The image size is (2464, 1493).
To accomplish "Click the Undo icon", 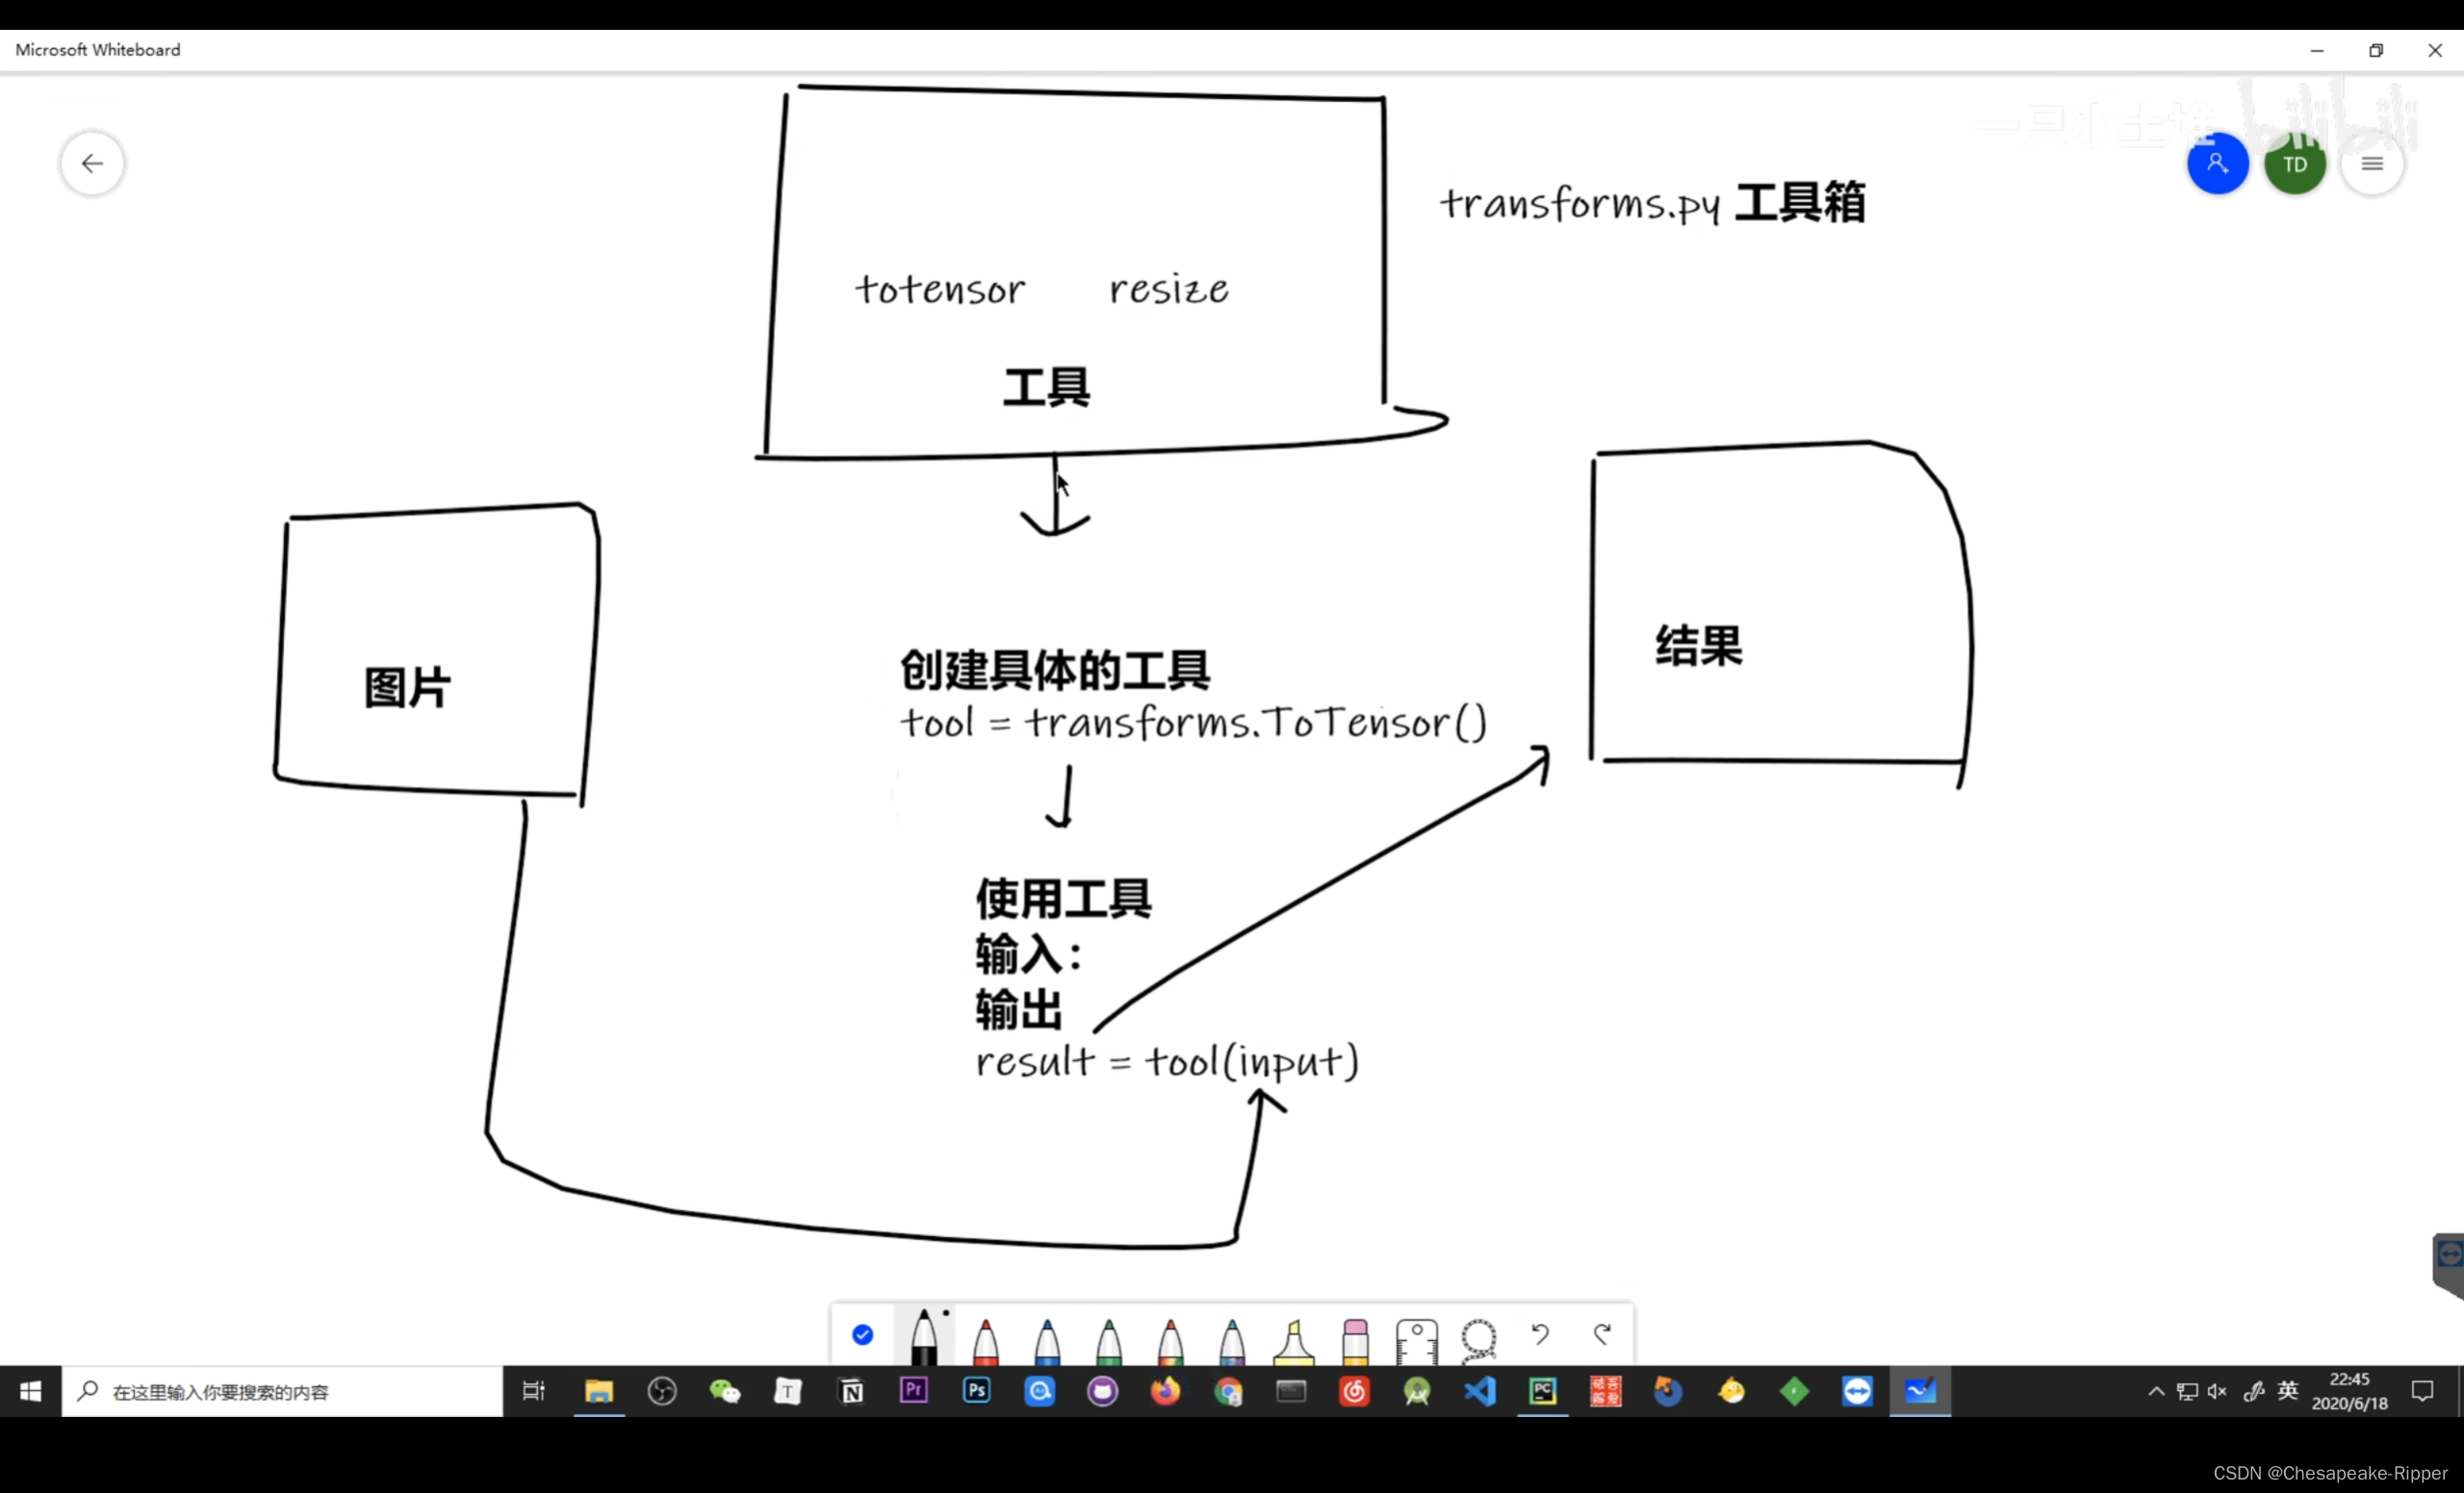I will tap(1541, 1333).
